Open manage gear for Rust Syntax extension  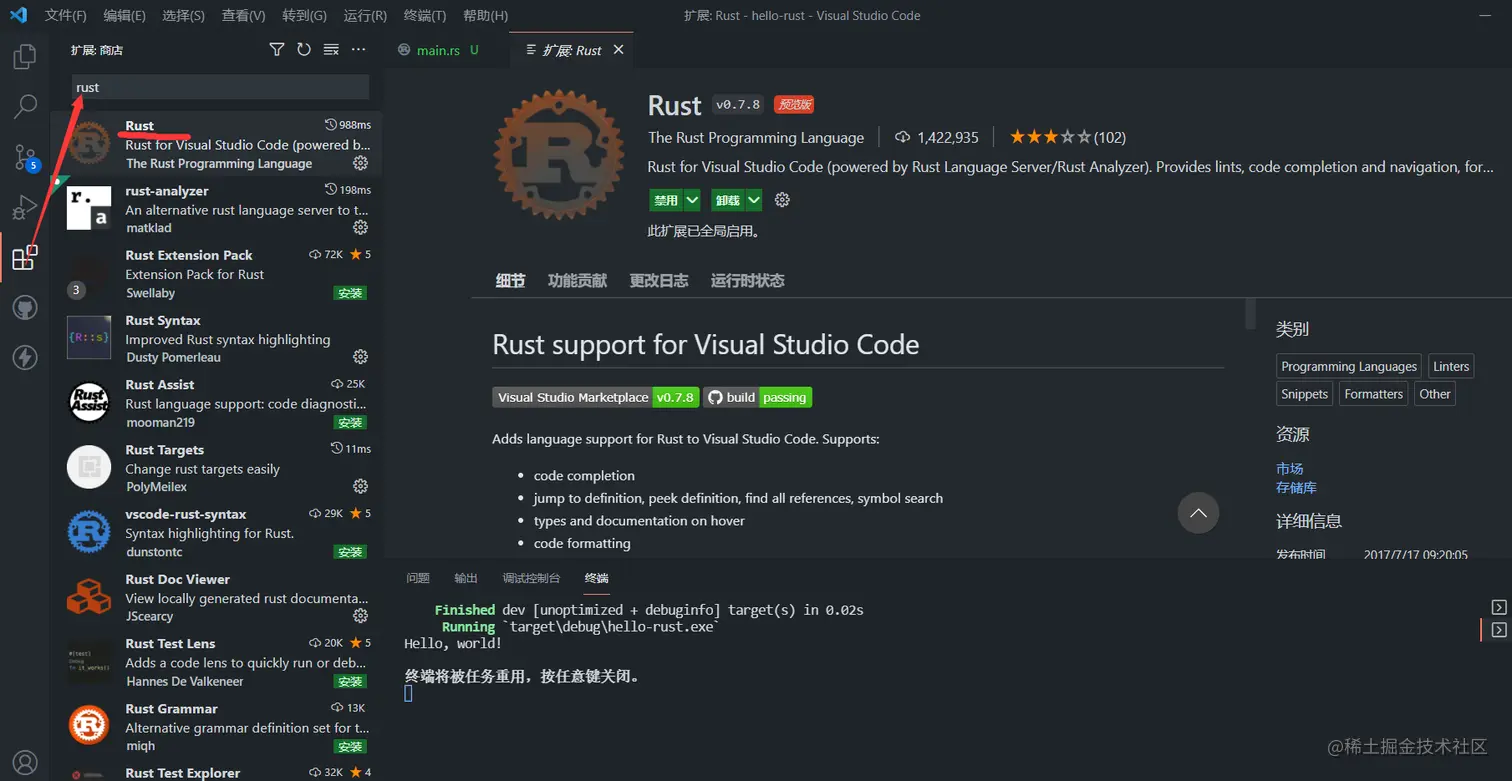coord(361,357)
